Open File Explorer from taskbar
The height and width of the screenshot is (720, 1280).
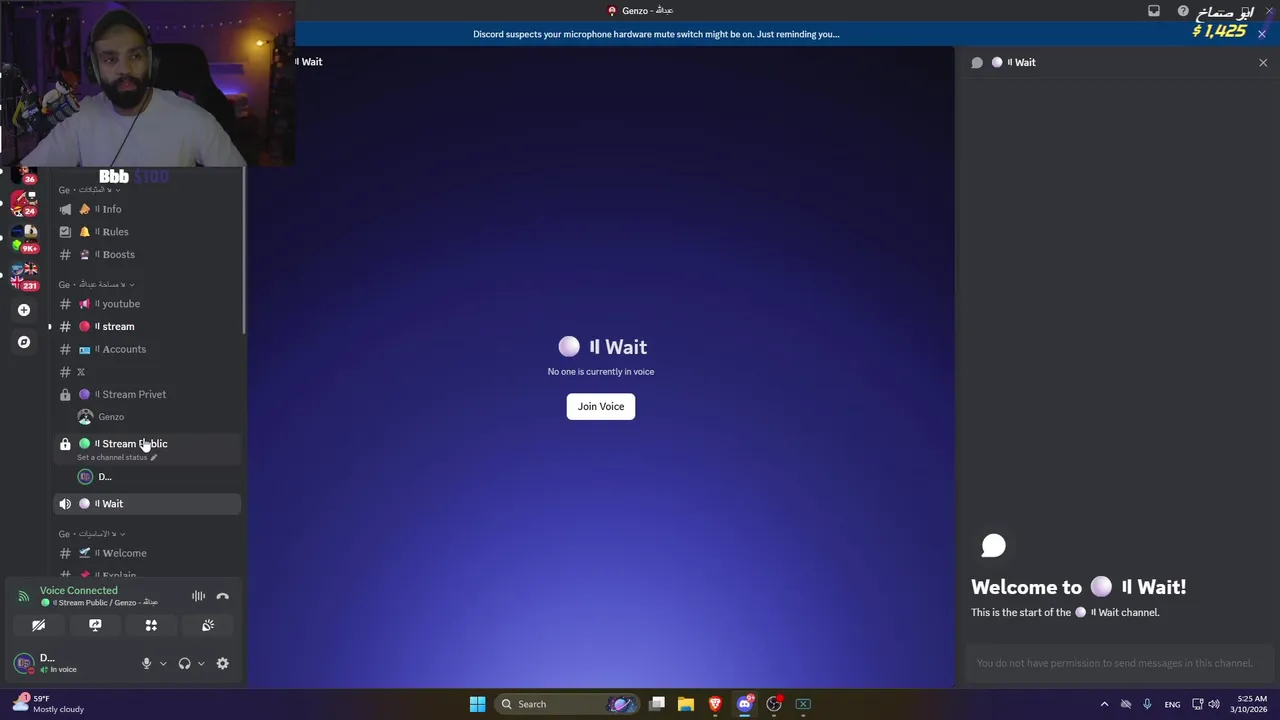pos(686,704)
